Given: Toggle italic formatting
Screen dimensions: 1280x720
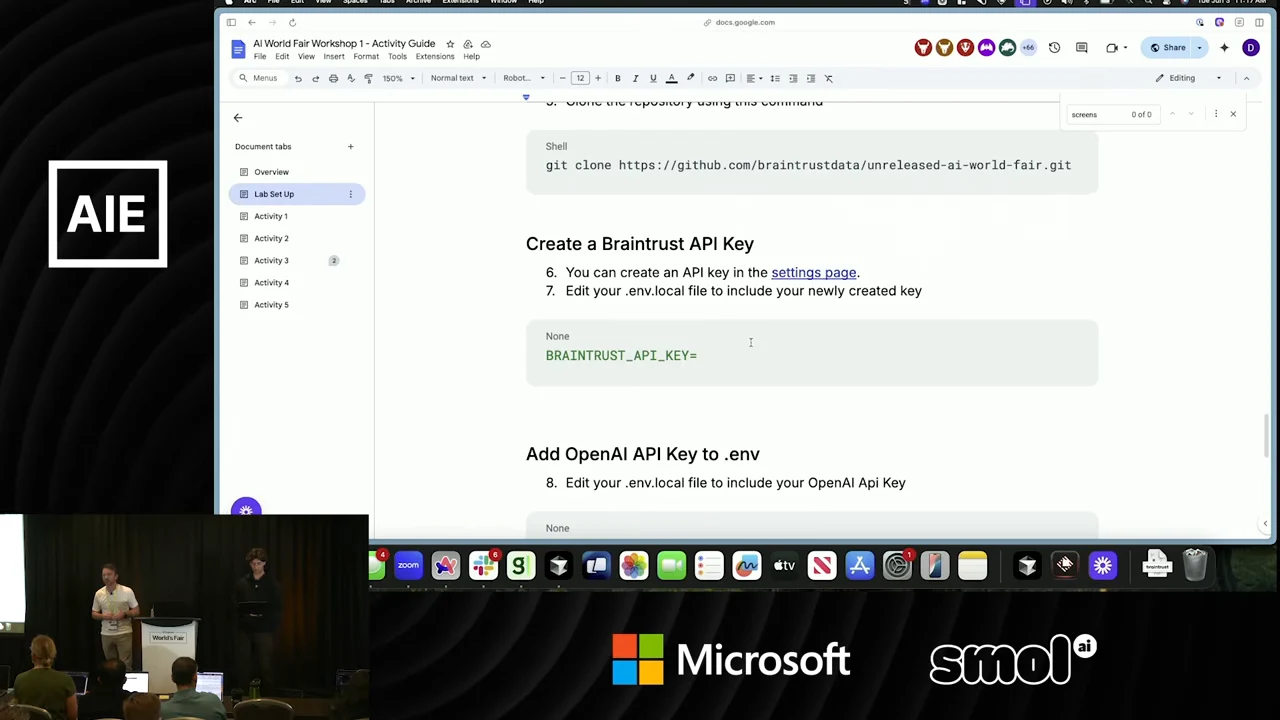Looking at the screenshot, I should click(635, 78).
